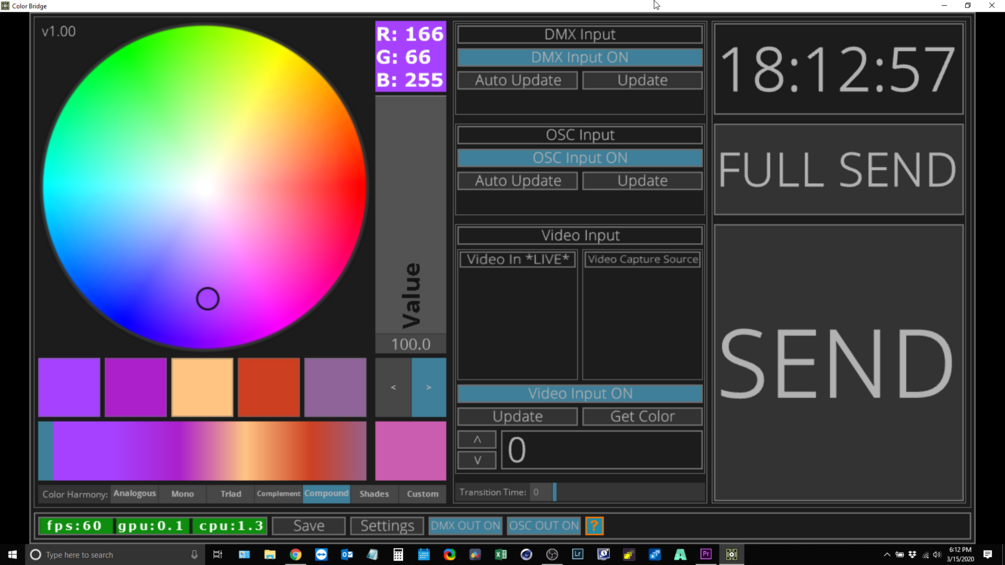This screenshot has width=1005, height=565.
Task: Click the left arrow palette button
Action: click(x=393, y=387)
